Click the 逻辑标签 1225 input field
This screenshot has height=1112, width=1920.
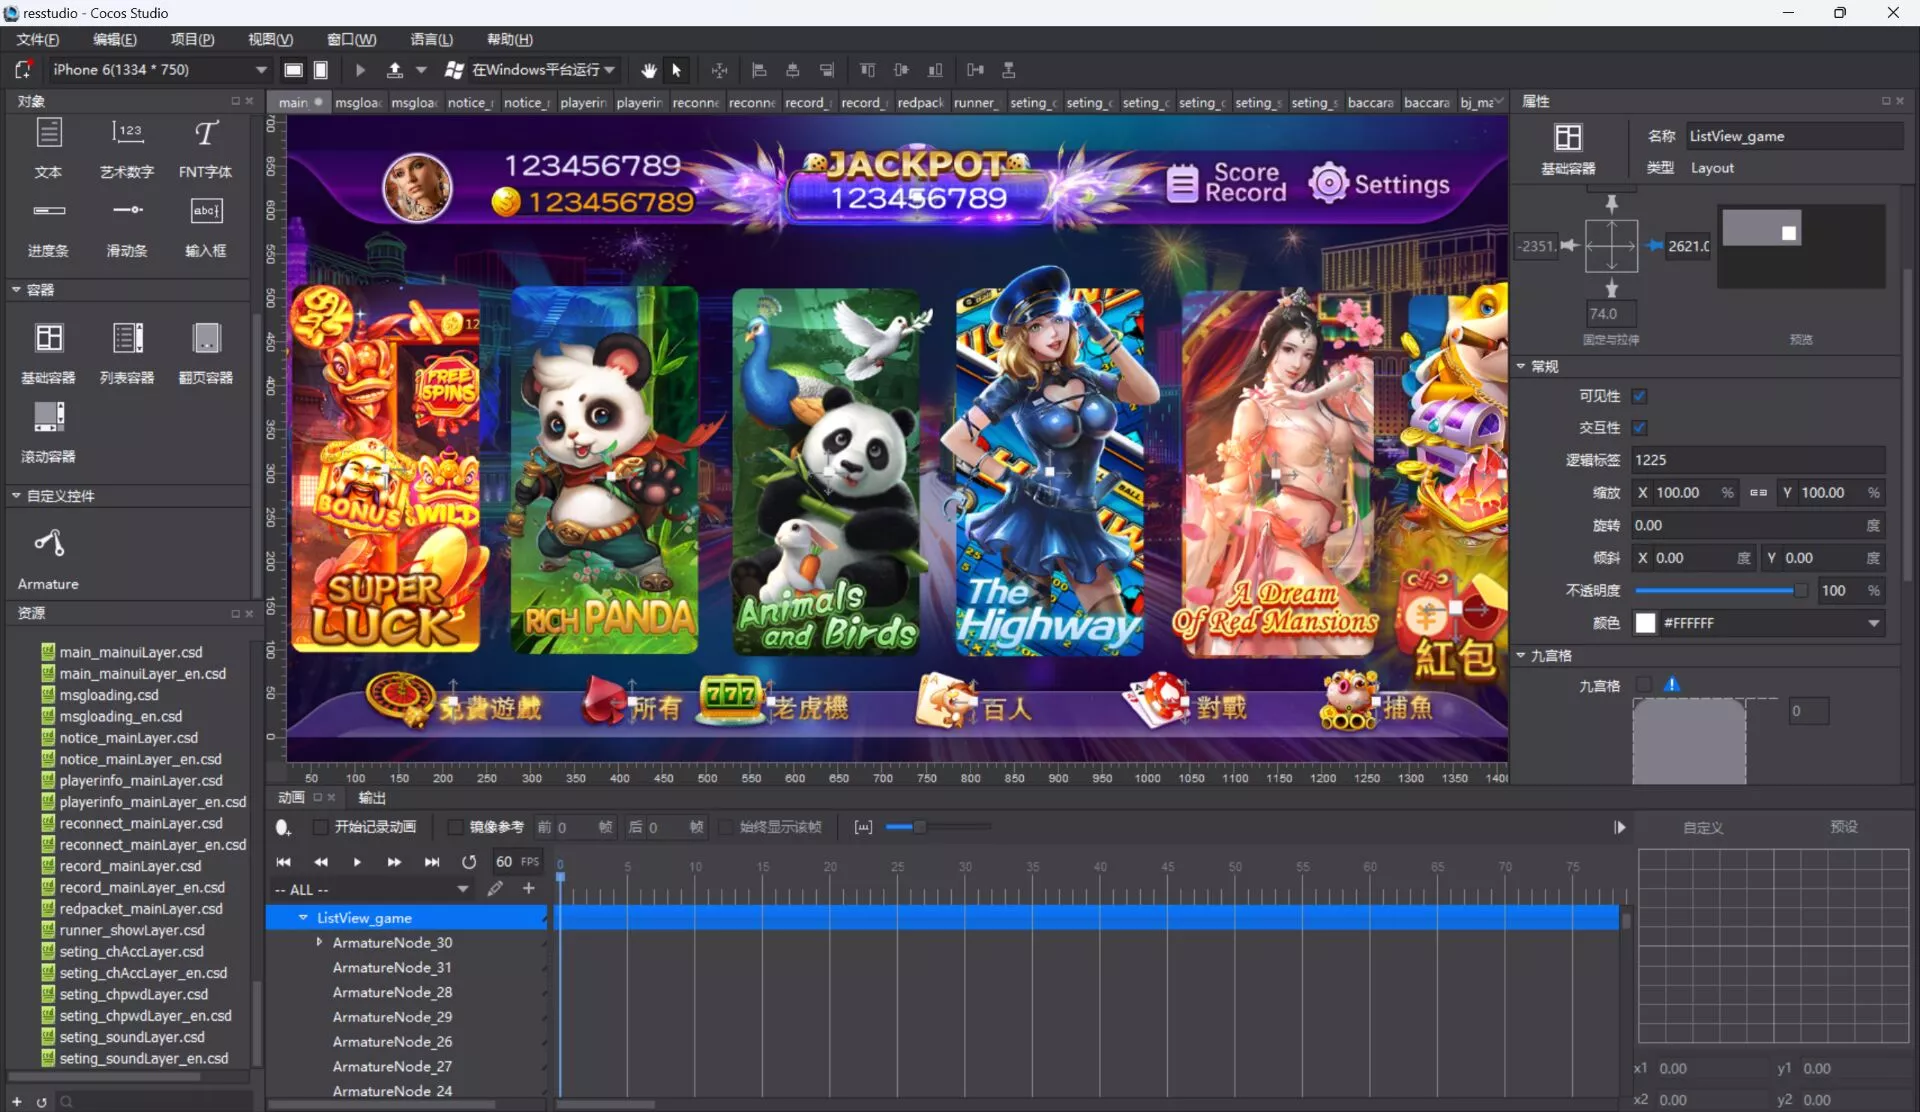point(1756,460)
